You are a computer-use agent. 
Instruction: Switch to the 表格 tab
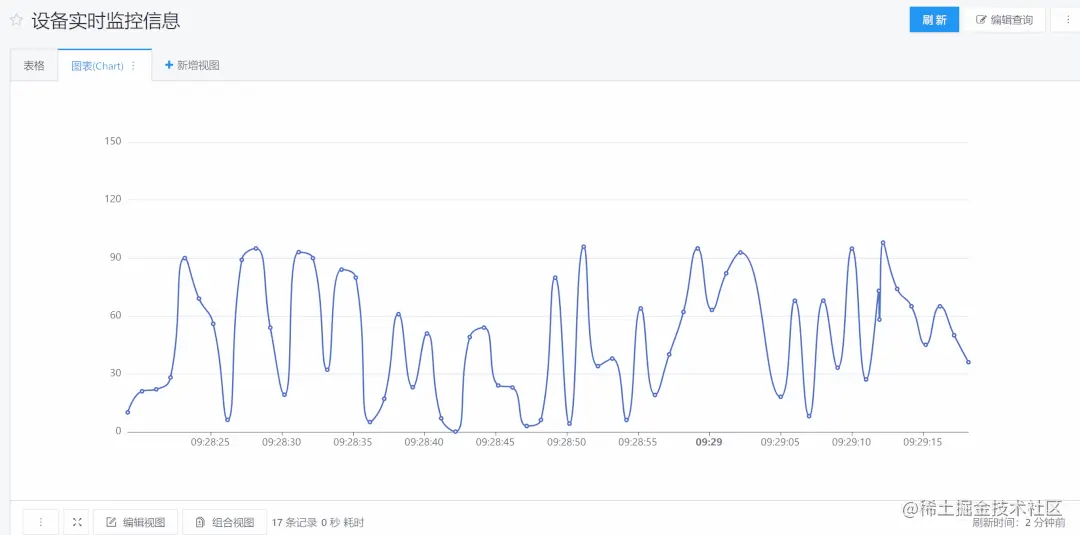[34, 65]
